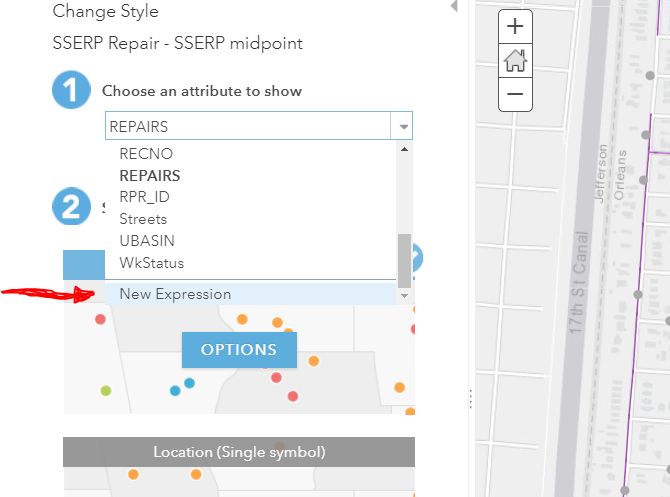The image size is (670, 497).
Task: Collapse the side panel arrow
Action: point(454,7)
